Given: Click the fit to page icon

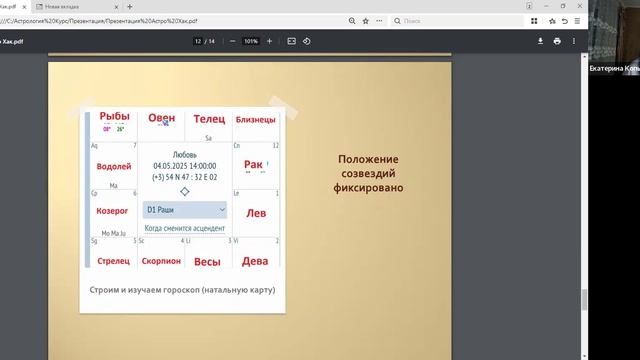Looking at the screenshot, I should (x=291, y=41).
